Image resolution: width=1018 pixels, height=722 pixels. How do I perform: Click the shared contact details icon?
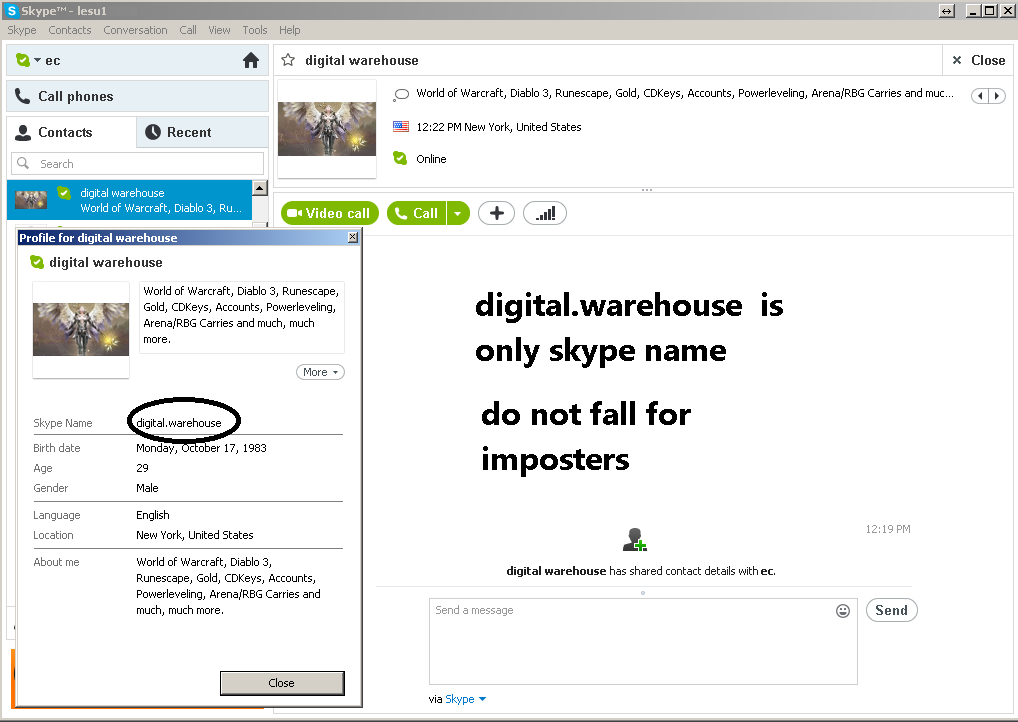[634, 540]
